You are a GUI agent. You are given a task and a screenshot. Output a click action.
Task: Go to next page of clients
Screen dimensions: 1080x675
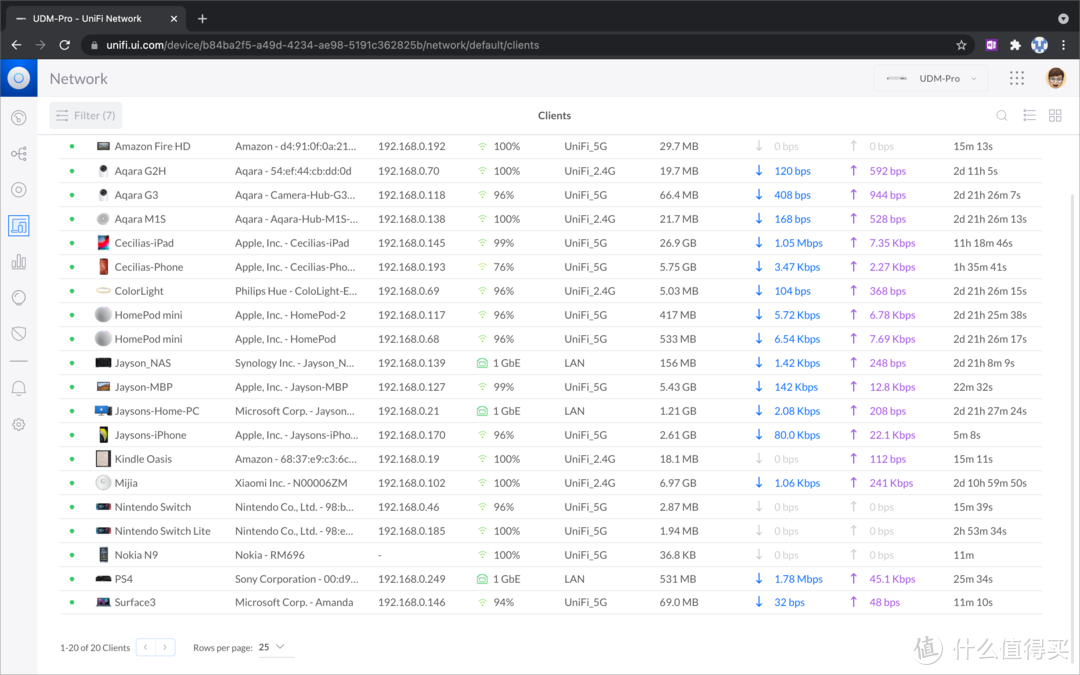pyautogui.click(x=165, y=647)
